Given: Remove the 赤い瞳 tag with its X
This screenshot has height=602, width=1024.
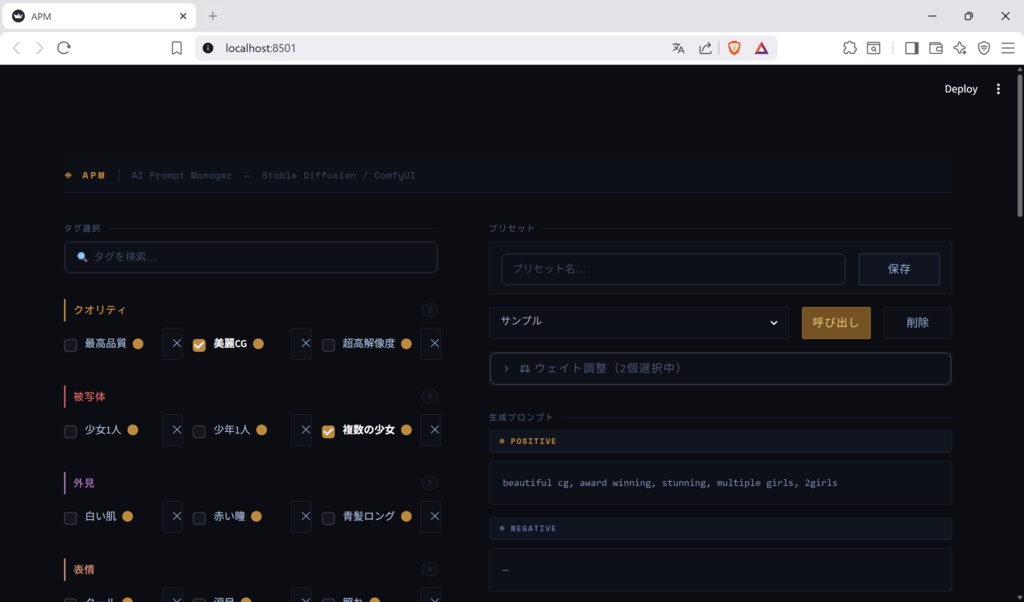Looking at the screenshot, I should (301, 516).
